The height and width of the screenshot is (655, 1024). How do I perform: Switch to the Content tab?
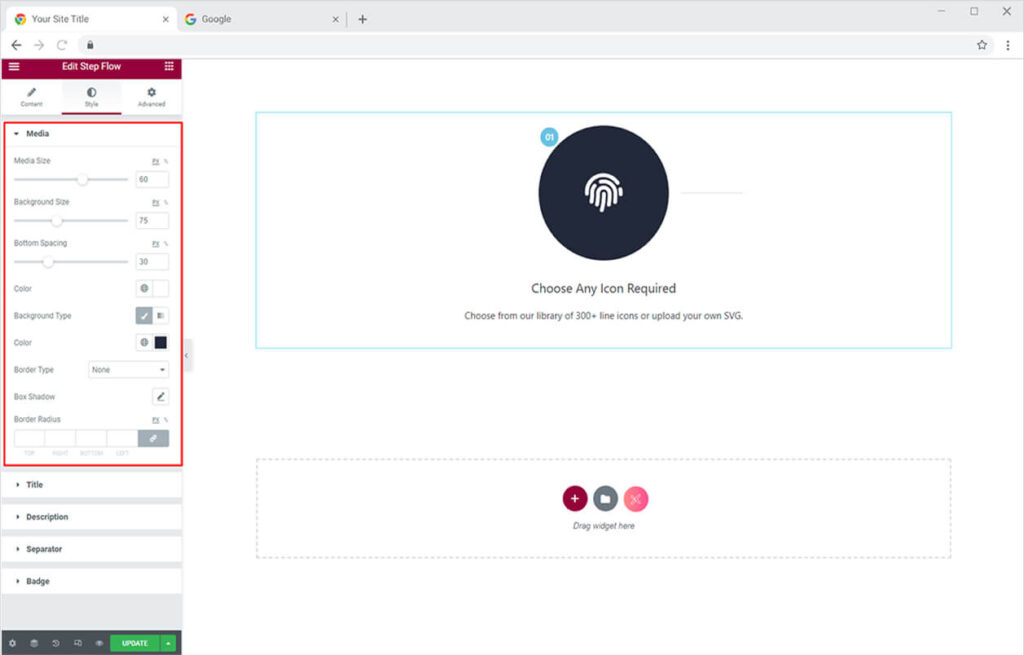31,97
